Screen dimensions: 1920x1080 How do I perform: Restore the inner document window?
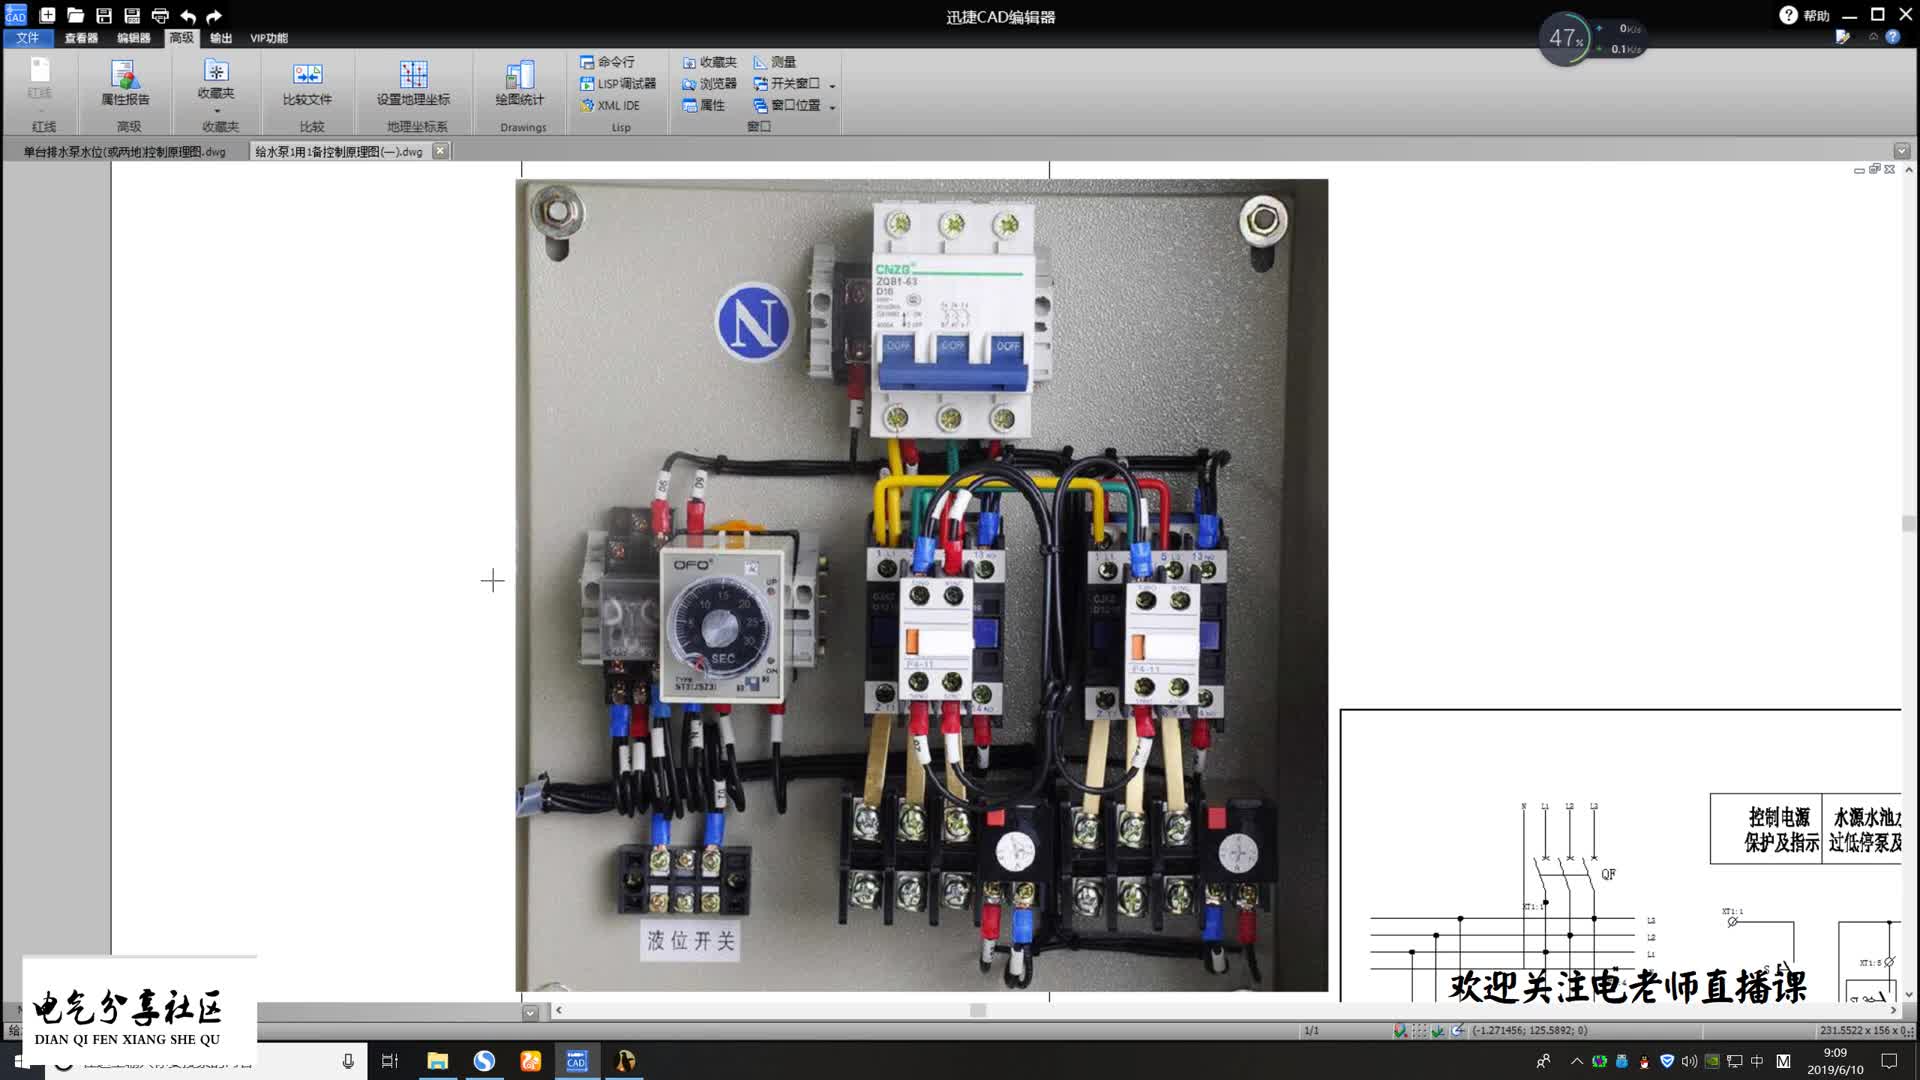point(1874,169)
